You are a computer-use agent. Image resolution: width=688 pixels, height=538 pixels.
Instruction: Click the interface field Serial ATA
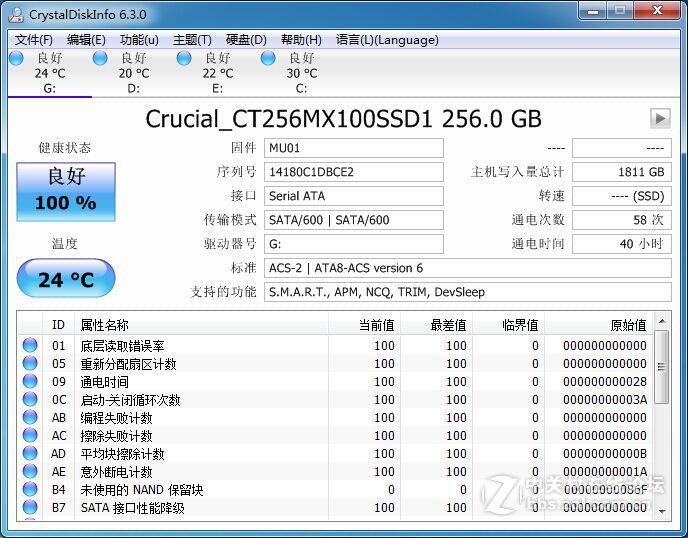354,196
